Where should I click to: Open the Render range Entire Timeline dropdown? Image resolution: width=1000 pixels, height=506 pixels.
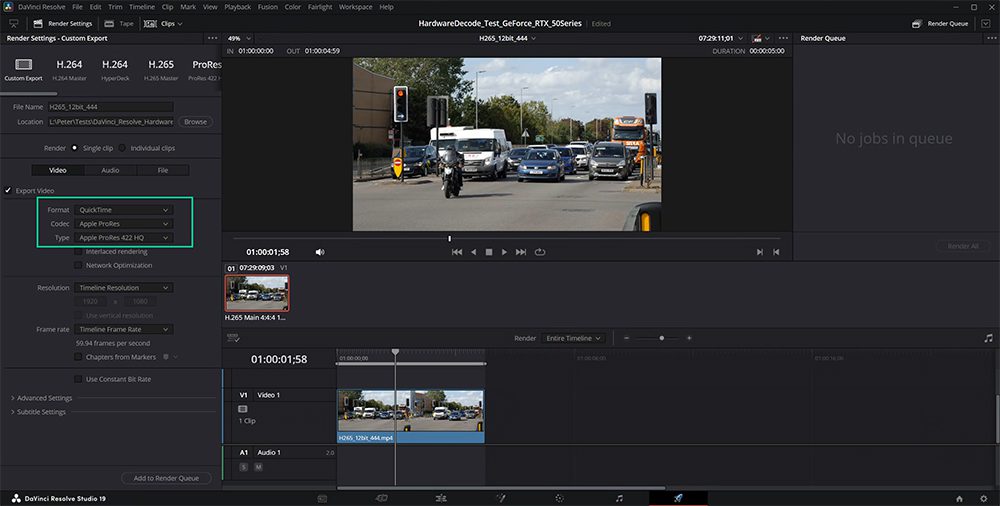[573, 338]
